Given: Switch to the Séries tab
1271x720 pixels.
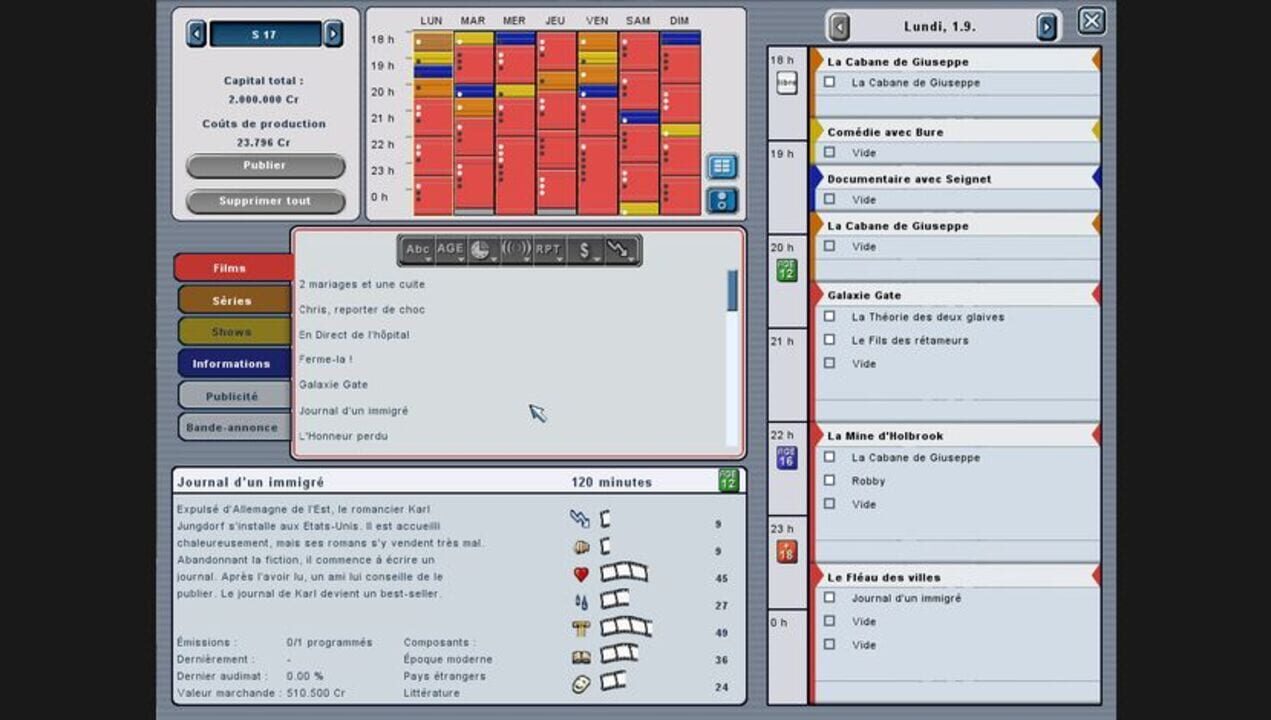Looking at the screenshot, I should click(x=232, y=299).
